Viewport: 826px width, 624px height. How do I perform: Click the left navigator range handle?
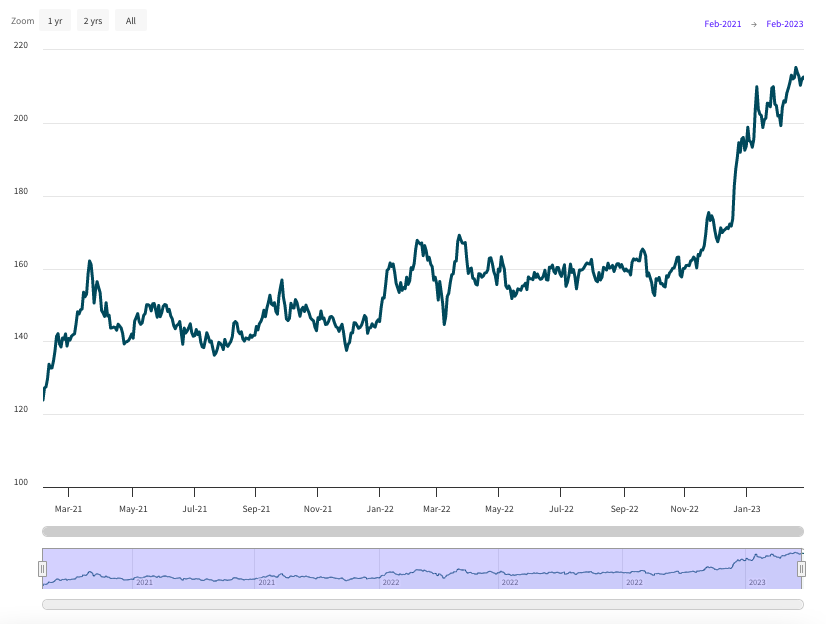(42, 569)
